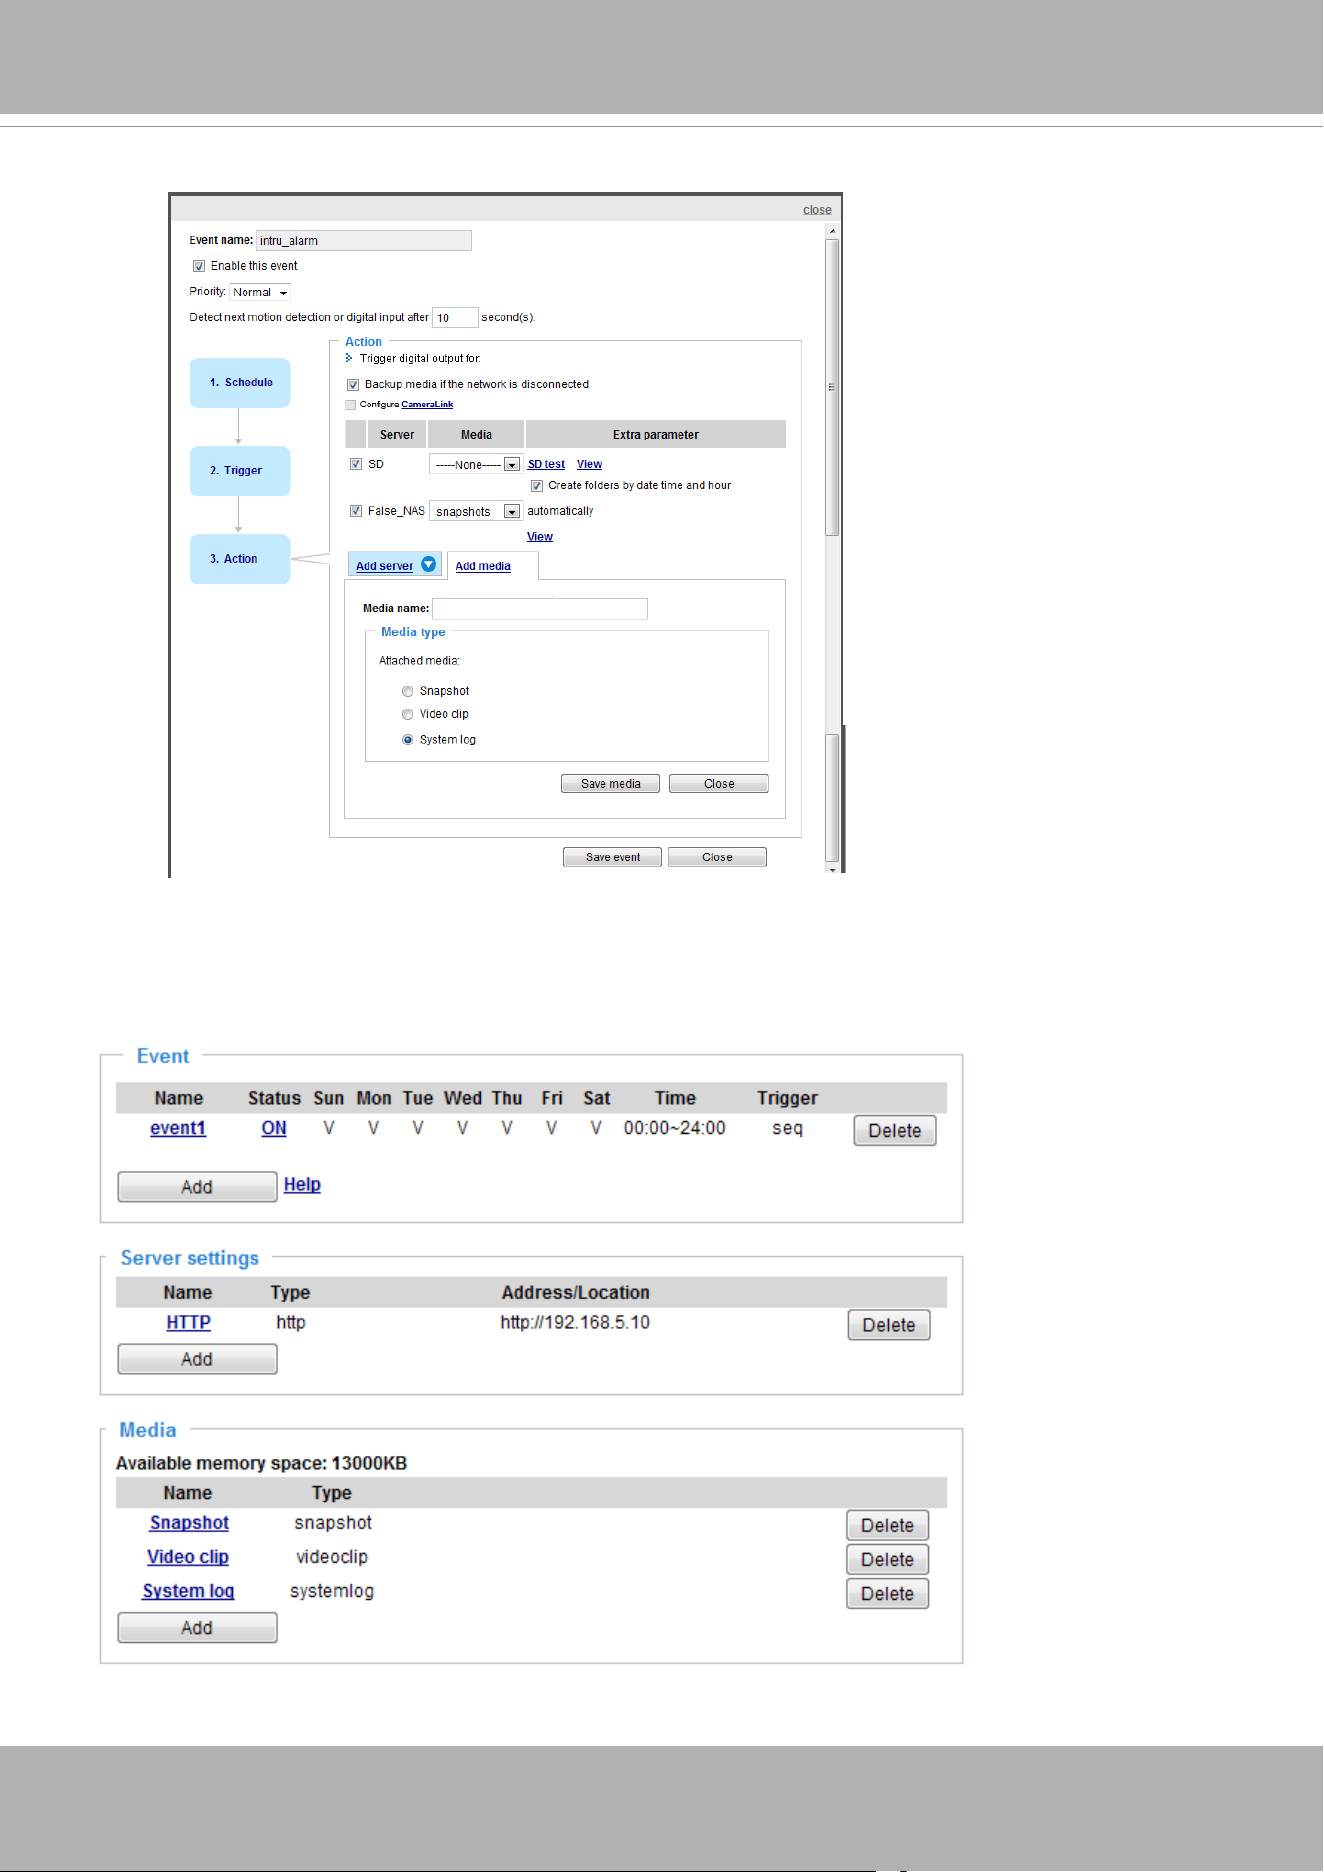Toggle Backup media if network disconnected
The width and height of the screenshot is (1324, 1872).
coord(353,385)
